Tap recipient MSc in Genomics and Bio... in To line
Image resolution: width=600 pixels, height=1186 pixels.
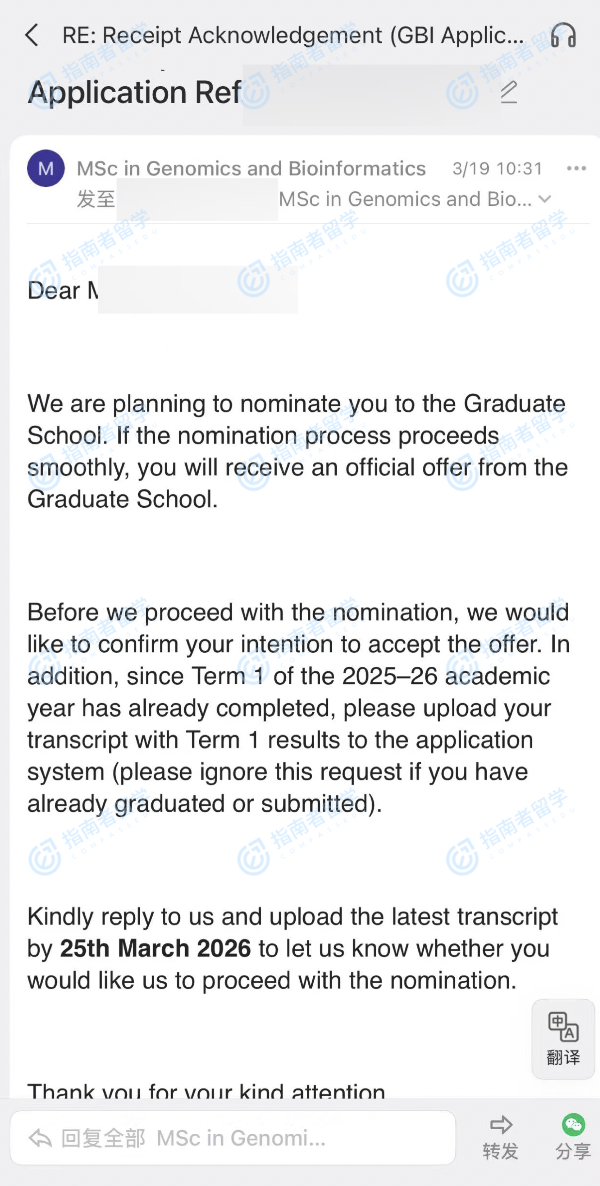click(405, 199)
